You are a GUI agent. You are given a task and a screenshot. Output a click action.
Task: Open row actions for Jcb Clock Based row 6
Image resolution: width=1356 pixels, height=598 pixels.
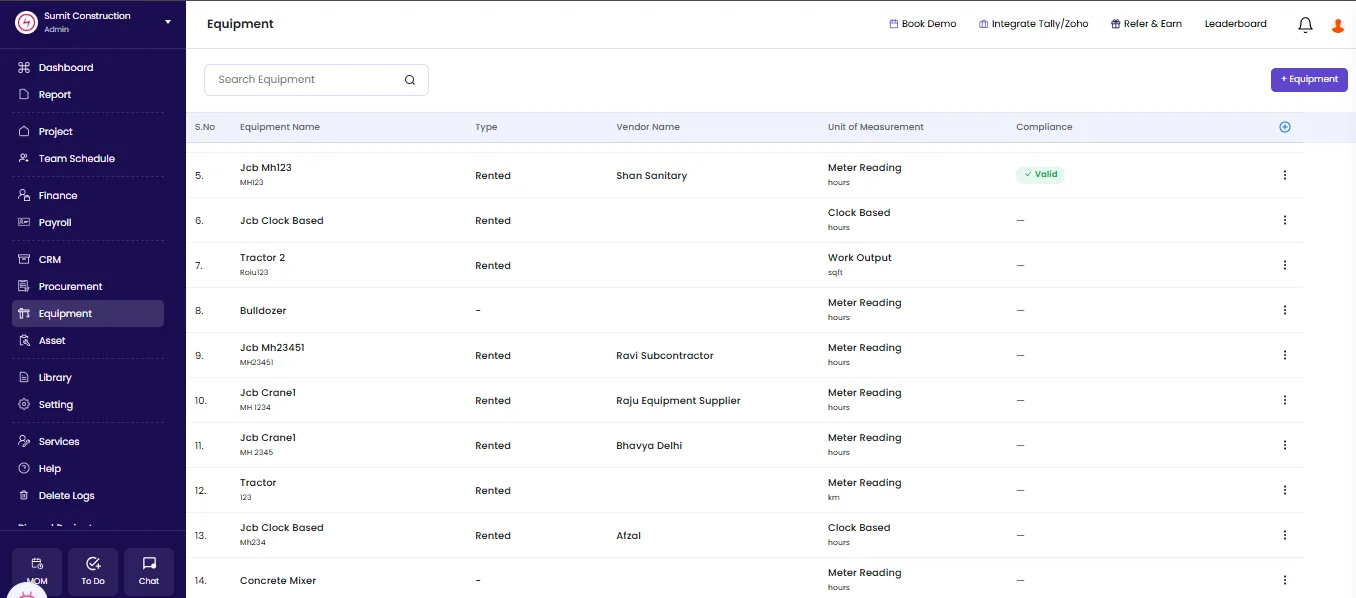pyautogui.click(x=1285, y=220)
